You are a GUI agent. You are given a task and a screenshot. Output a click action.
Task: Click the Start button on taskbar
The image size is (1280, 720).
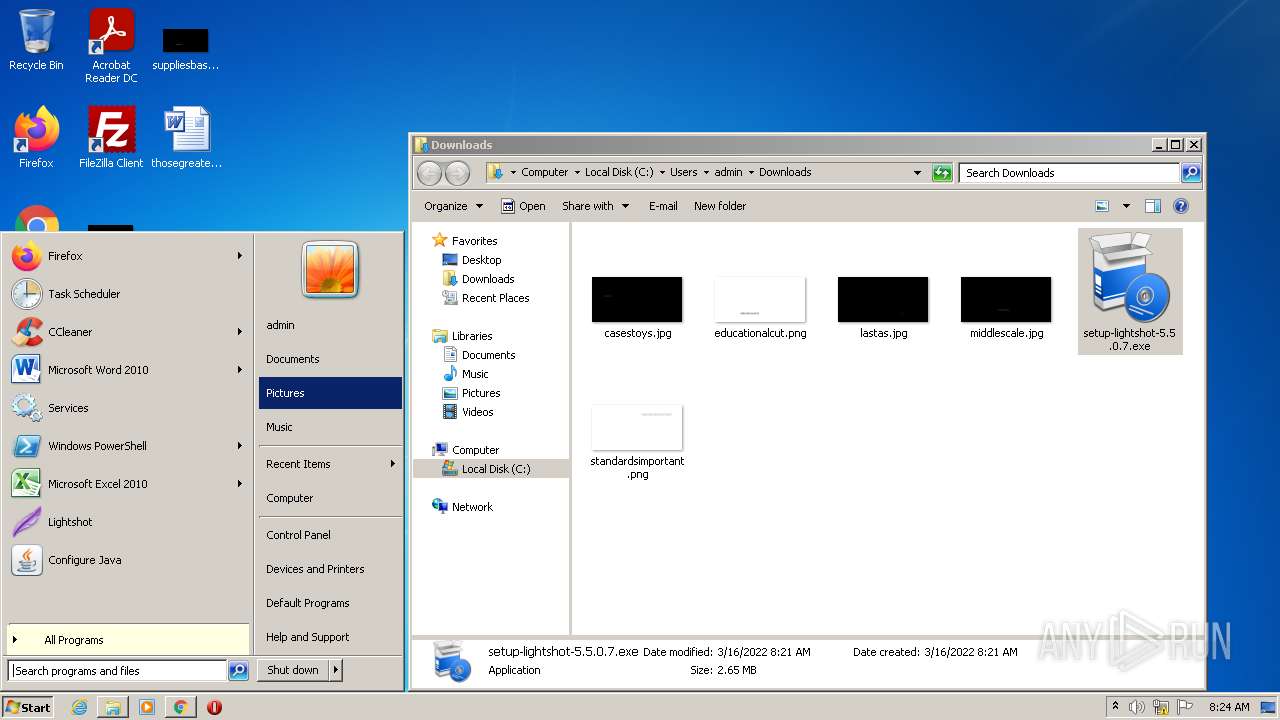(x=28, y=707)
